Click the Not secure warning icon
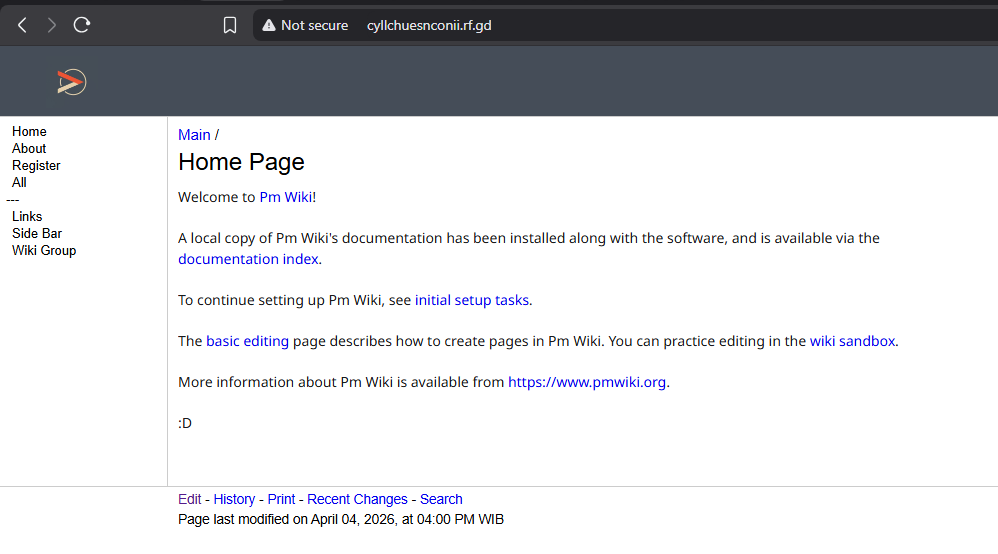 tap(269, 25)
